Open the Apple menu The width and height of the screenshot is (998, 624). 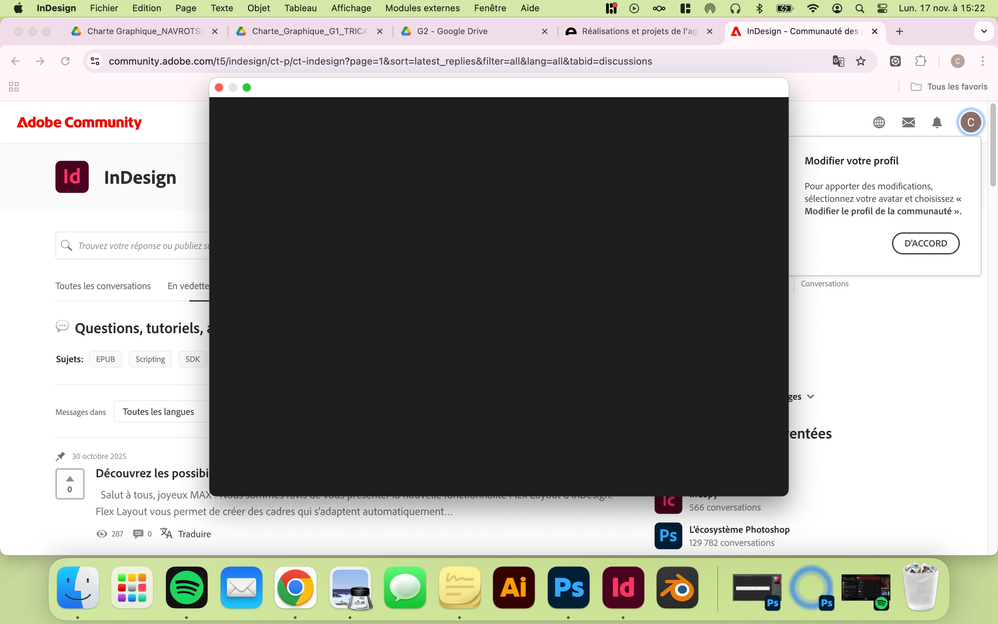(x=18, y=8)
